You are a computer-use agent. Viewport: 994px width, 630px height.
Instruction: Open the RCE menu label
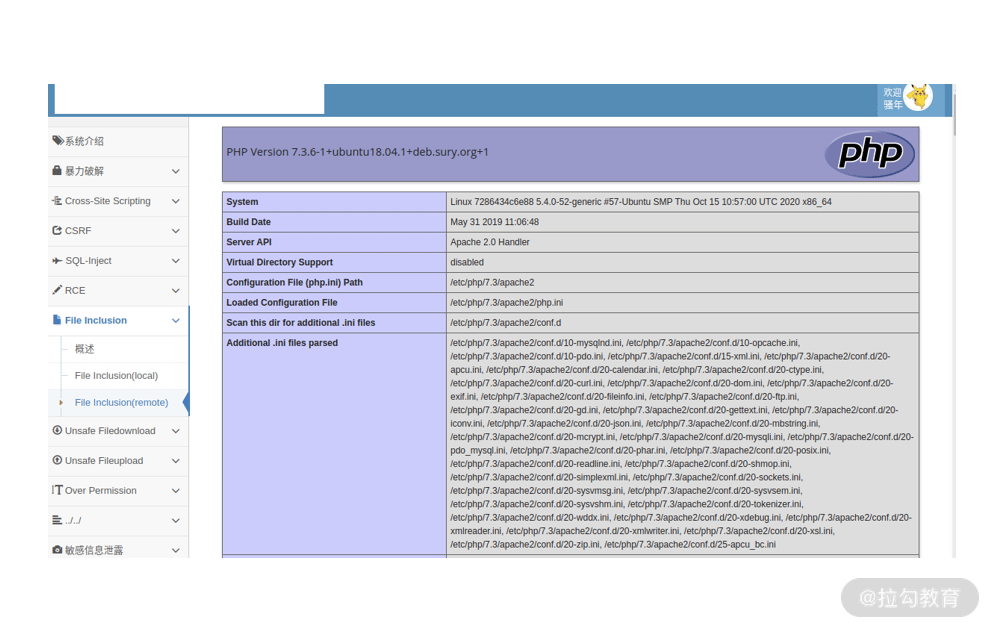pyautogui.click(x=75, y=290)
